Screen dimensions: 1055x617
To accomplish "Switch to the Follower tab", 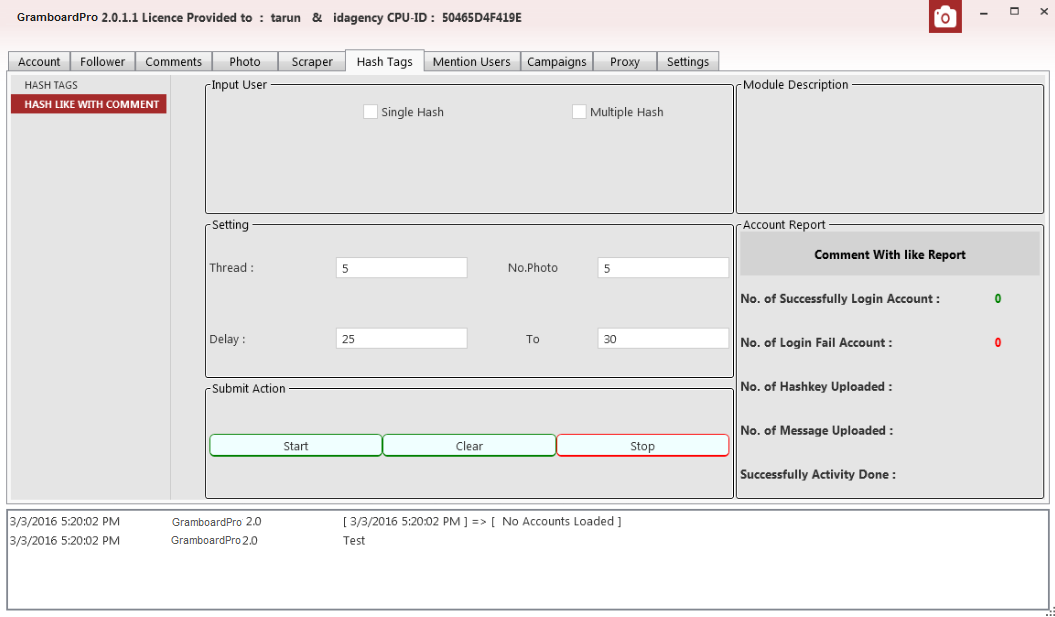I will [102, 61].
